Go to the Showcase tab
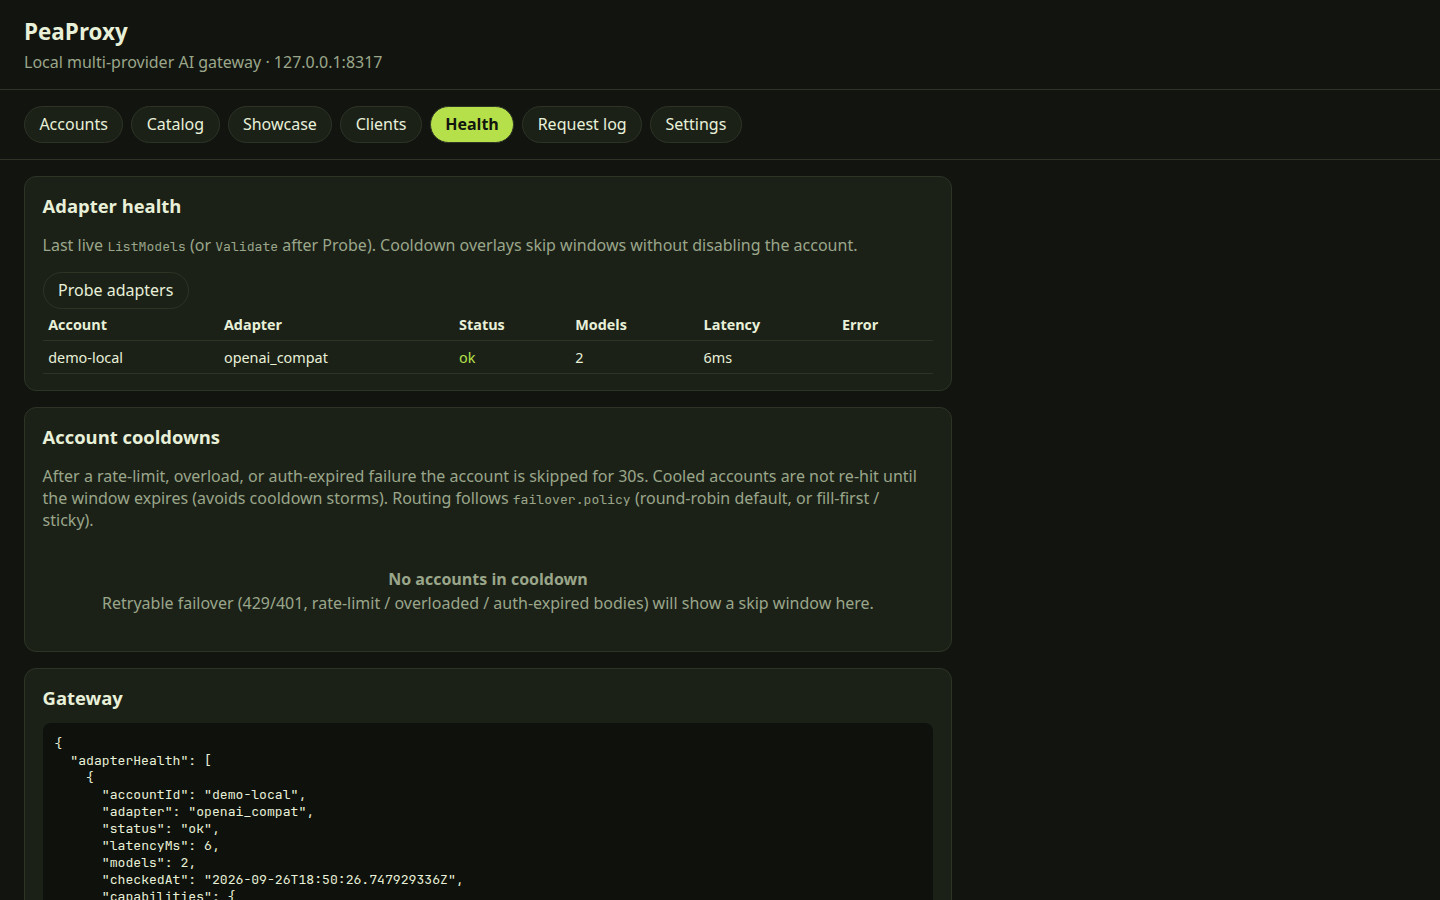This screenshot has width=1440, height=900. [279, 124]
